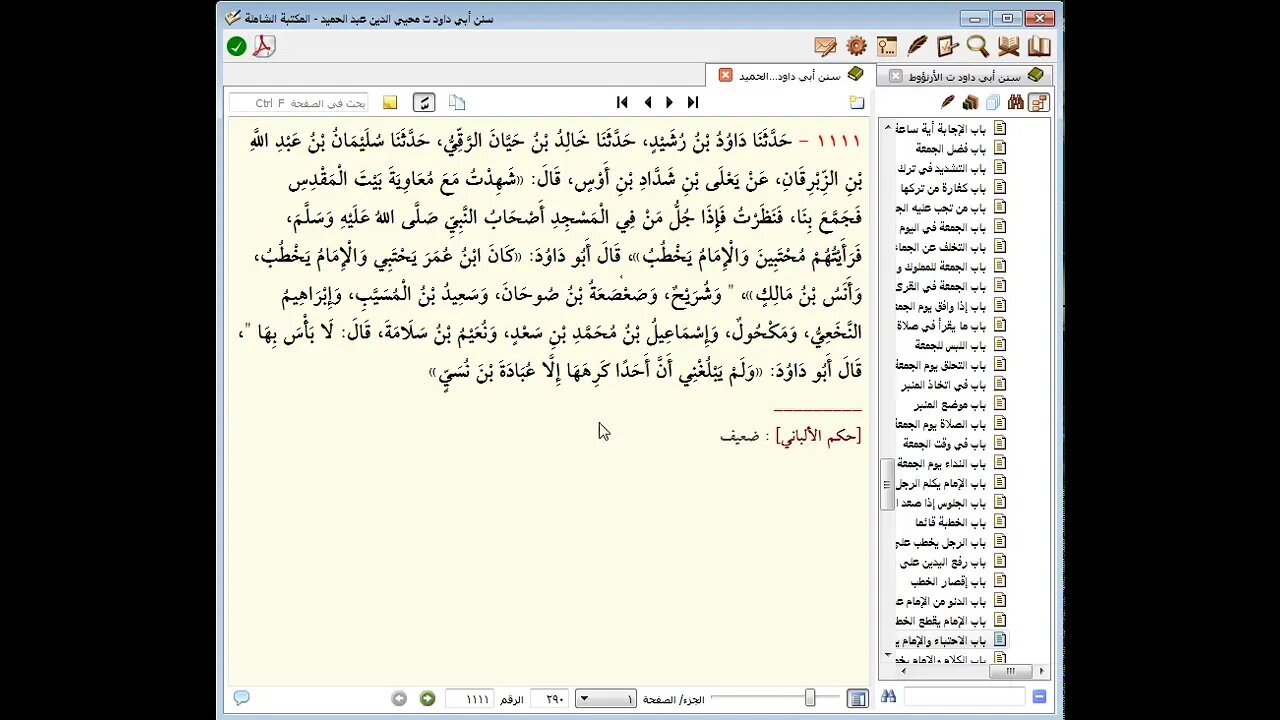The height and width of the screenshot is (720, 1280).
Task: Click the tree structure view icon
Action: (x=1038, y=102)
